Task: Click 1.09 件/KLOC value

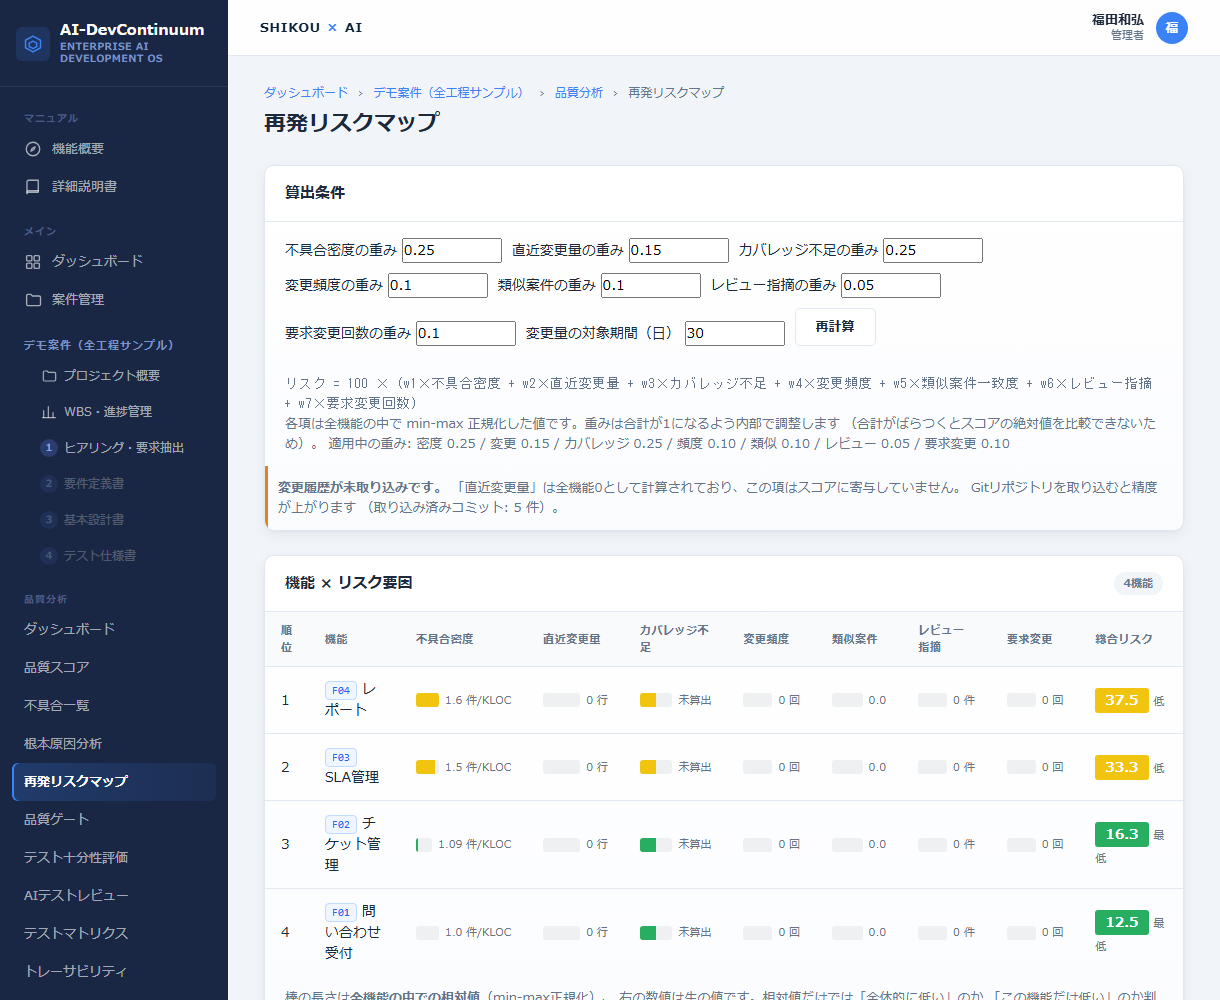Action: 475,844
